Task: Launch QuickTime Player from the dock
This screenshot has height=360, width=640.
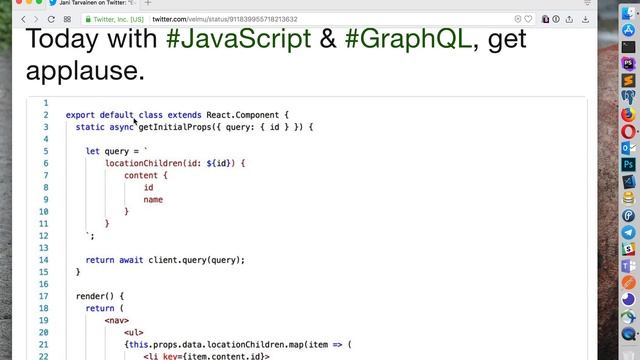Action: [x=629, y=334]
